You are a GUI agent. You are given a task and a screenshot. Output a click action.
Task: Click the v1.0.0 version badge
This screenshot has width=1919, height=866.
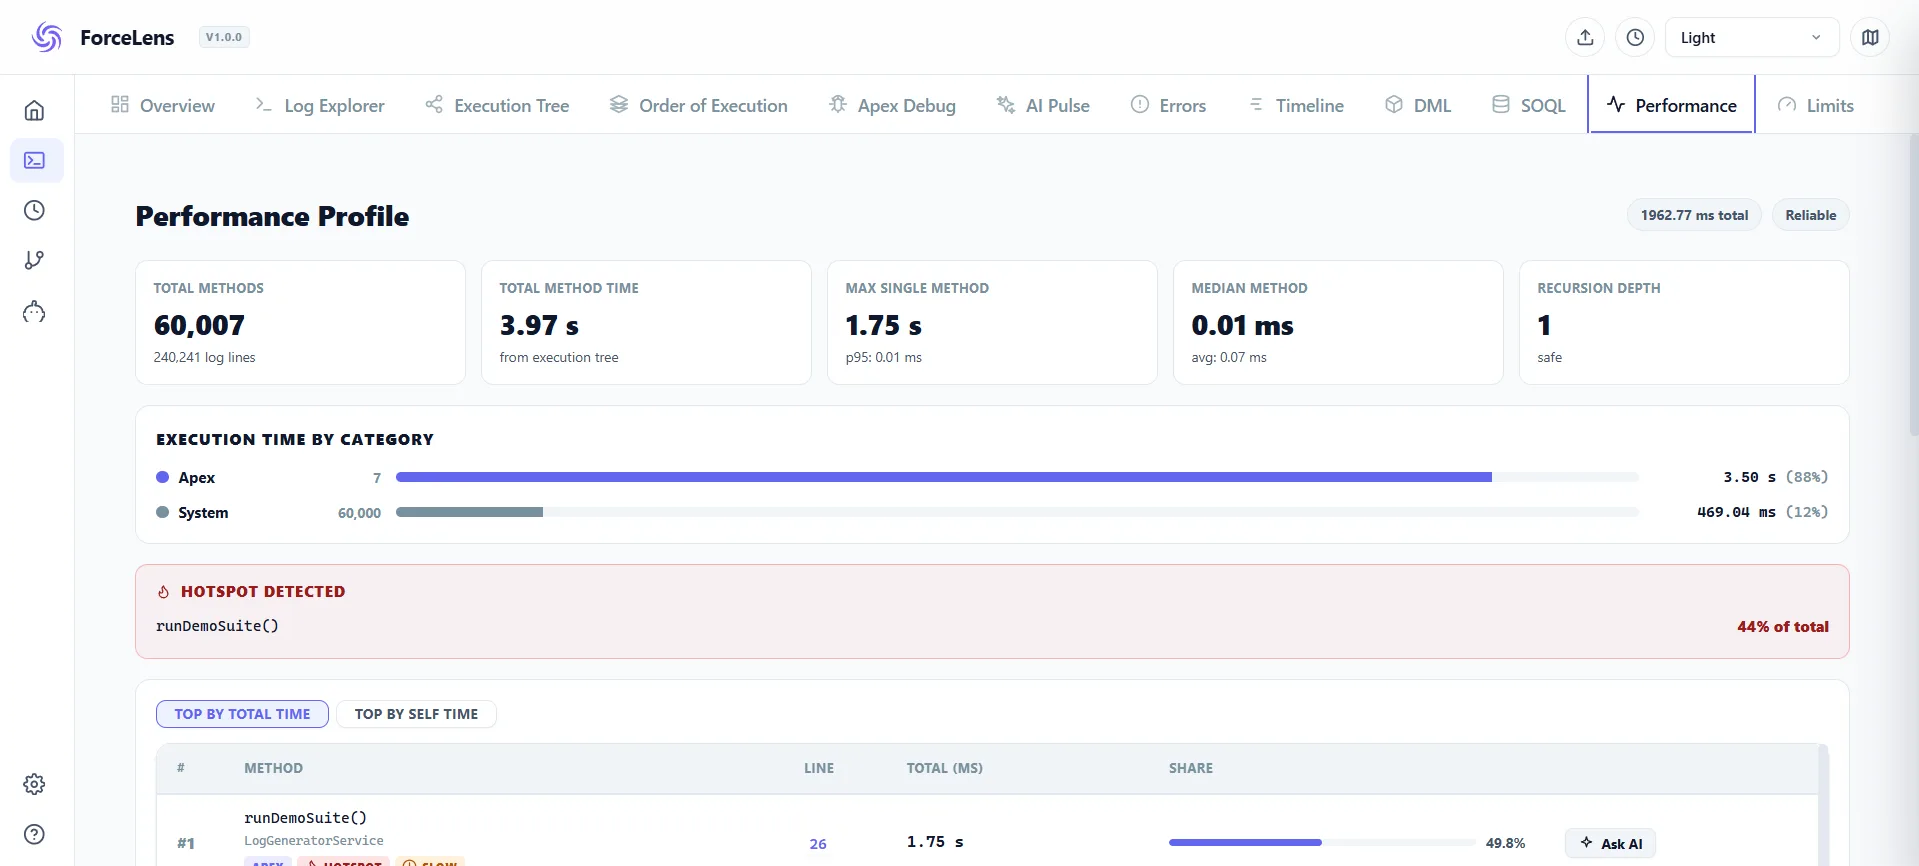(224, 37)
